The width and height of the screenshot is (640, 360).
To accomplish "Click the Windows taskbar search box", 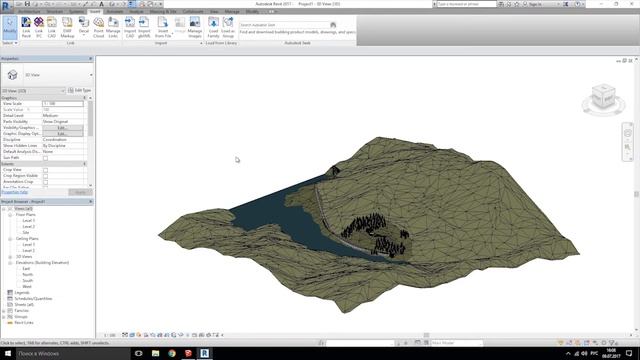I will pos(73,353).
